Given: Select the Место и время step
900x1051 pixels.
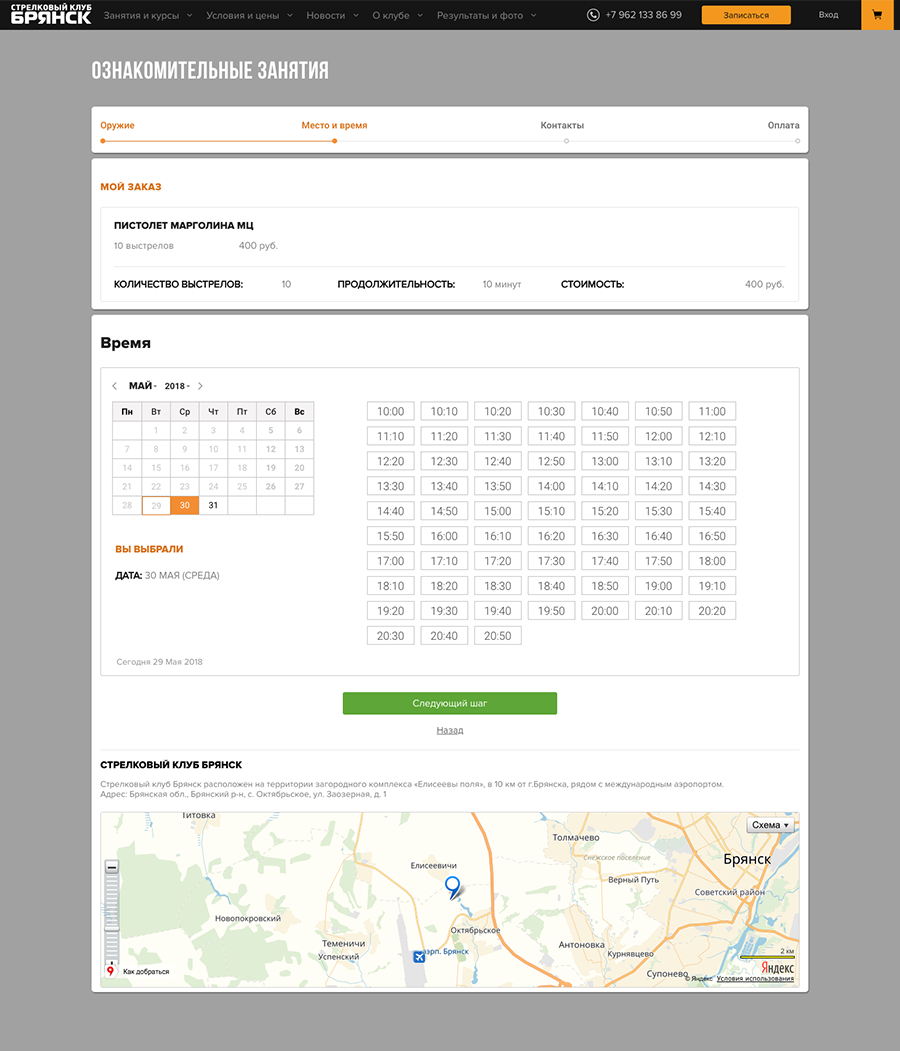Looking at the screenshot, I should click(x=334, y=125).
